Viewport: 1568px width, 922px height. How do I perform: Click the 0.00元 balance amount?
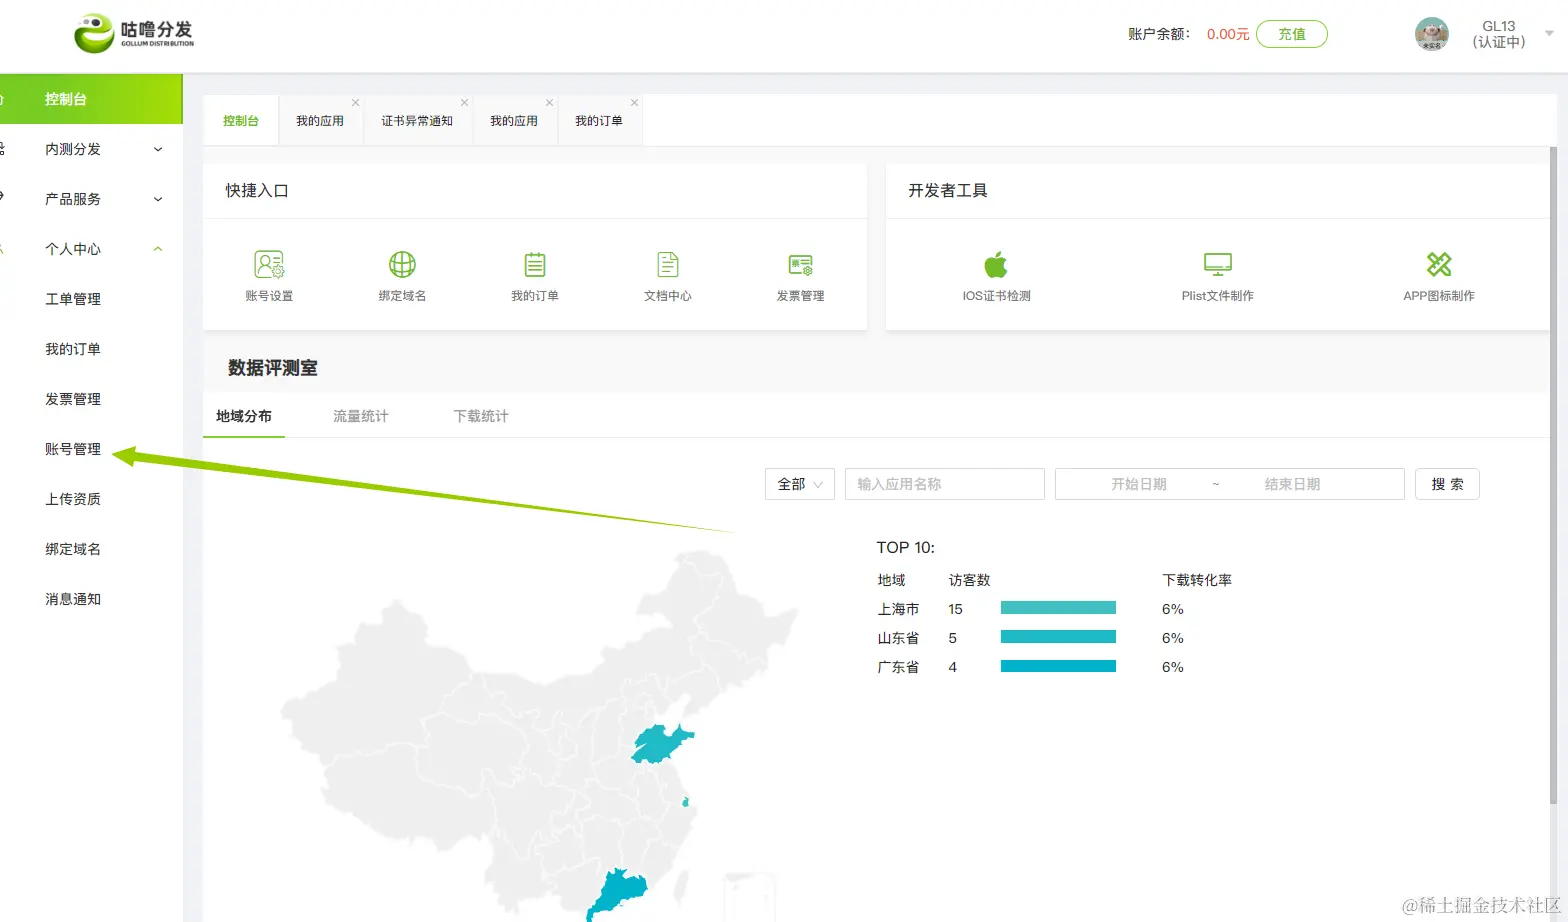(1228, 34)
